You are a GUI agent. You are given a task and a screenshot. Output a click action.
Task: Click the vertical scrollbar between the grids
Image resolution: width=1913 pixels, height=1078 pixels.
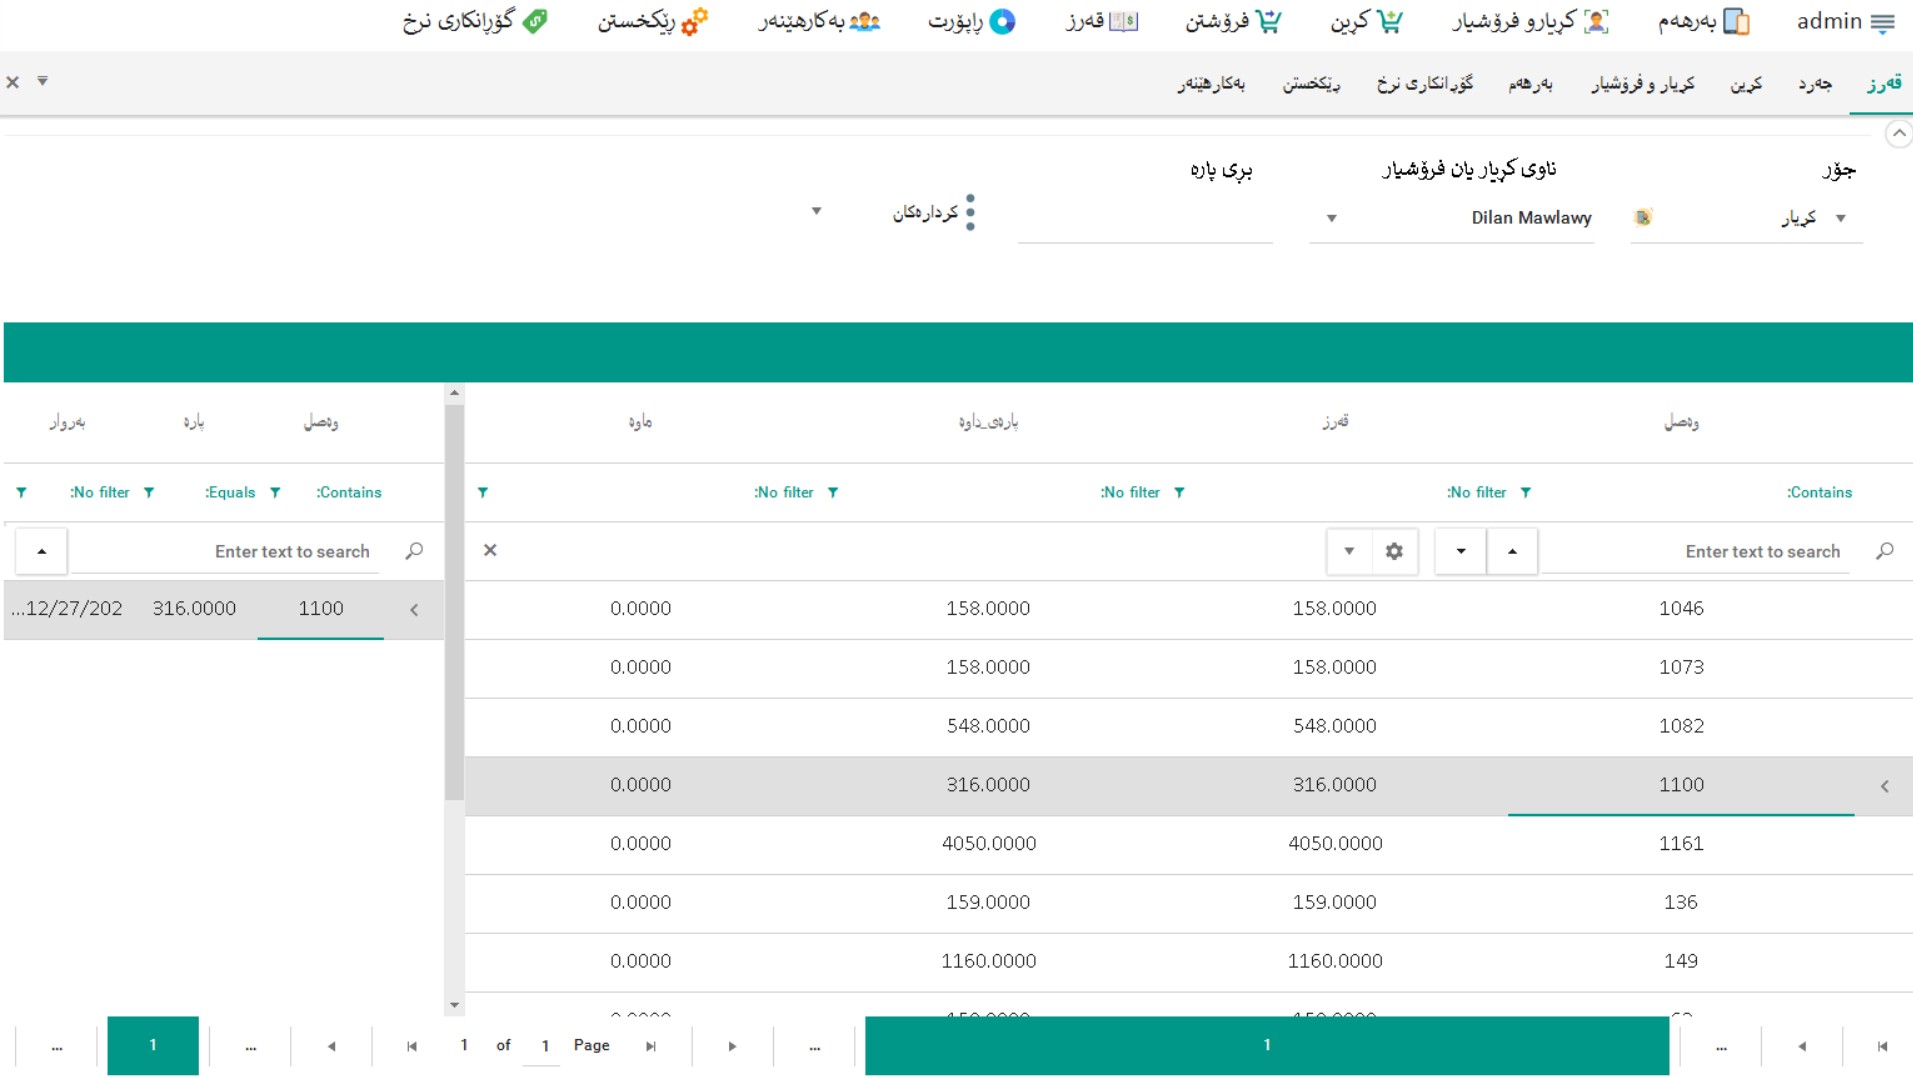(454, 600)
